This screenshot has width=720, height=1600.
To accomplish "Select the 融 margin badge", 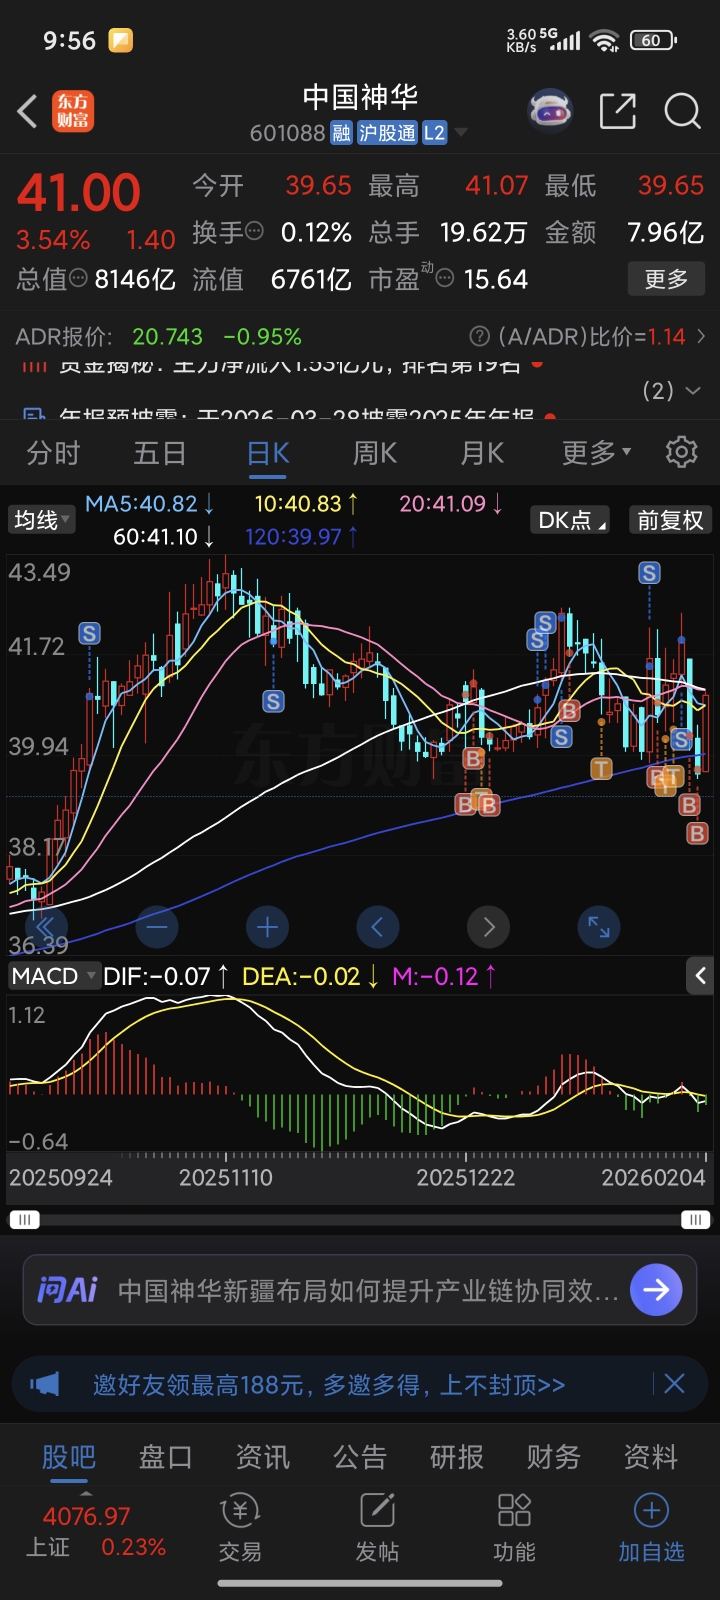I will point(342,133).
